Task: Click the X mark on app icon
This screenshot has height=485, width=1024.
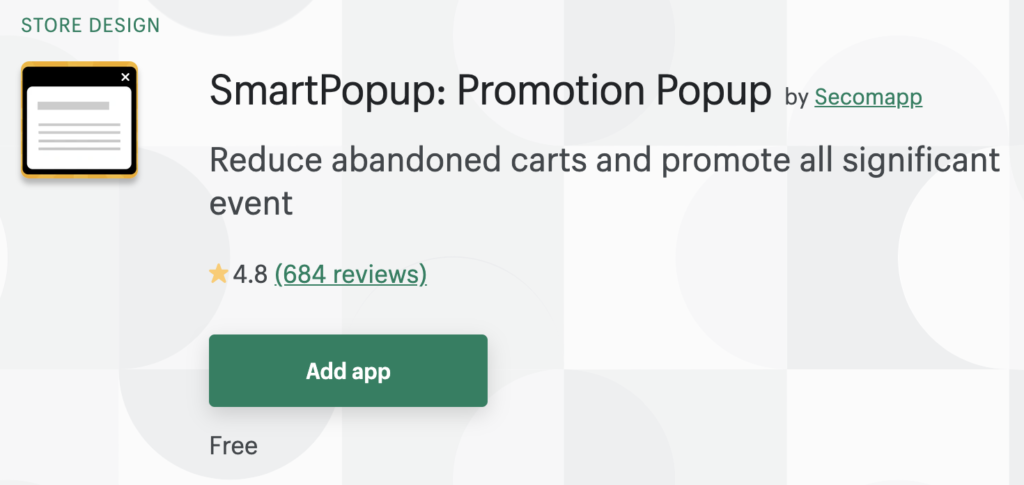Action: (125, 77)
